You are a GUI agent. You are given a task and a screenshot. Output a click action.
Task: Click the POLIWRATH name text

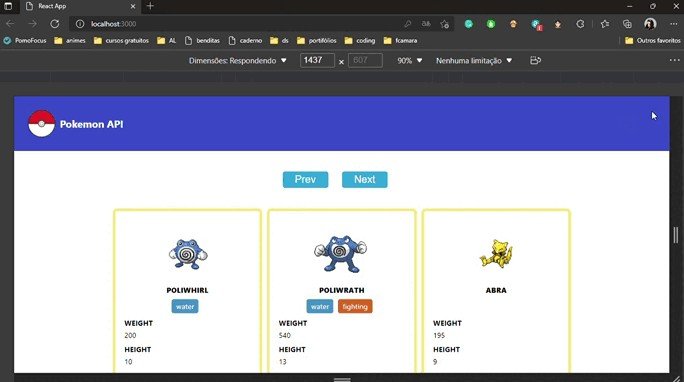pyautogui.click(x=342, y=290)
